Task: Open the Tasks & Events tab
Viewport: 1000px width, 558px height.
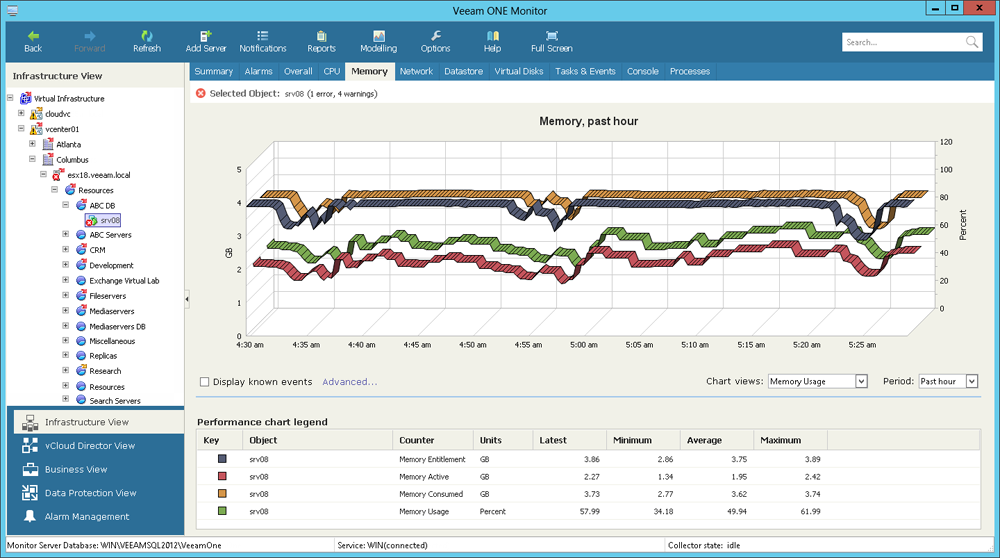Action: pyautogui.click(x=585, y=71)
